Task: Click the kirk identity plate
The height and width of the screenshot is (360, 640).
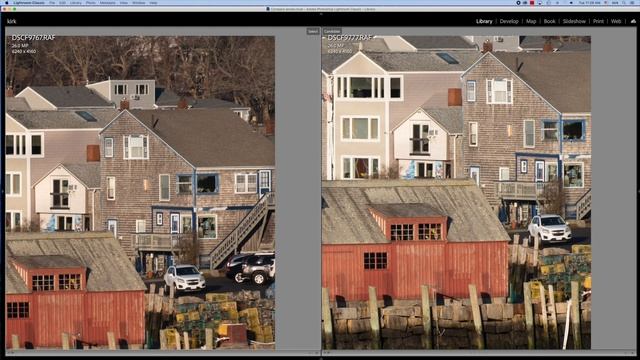Action: [x=11, y=21]
